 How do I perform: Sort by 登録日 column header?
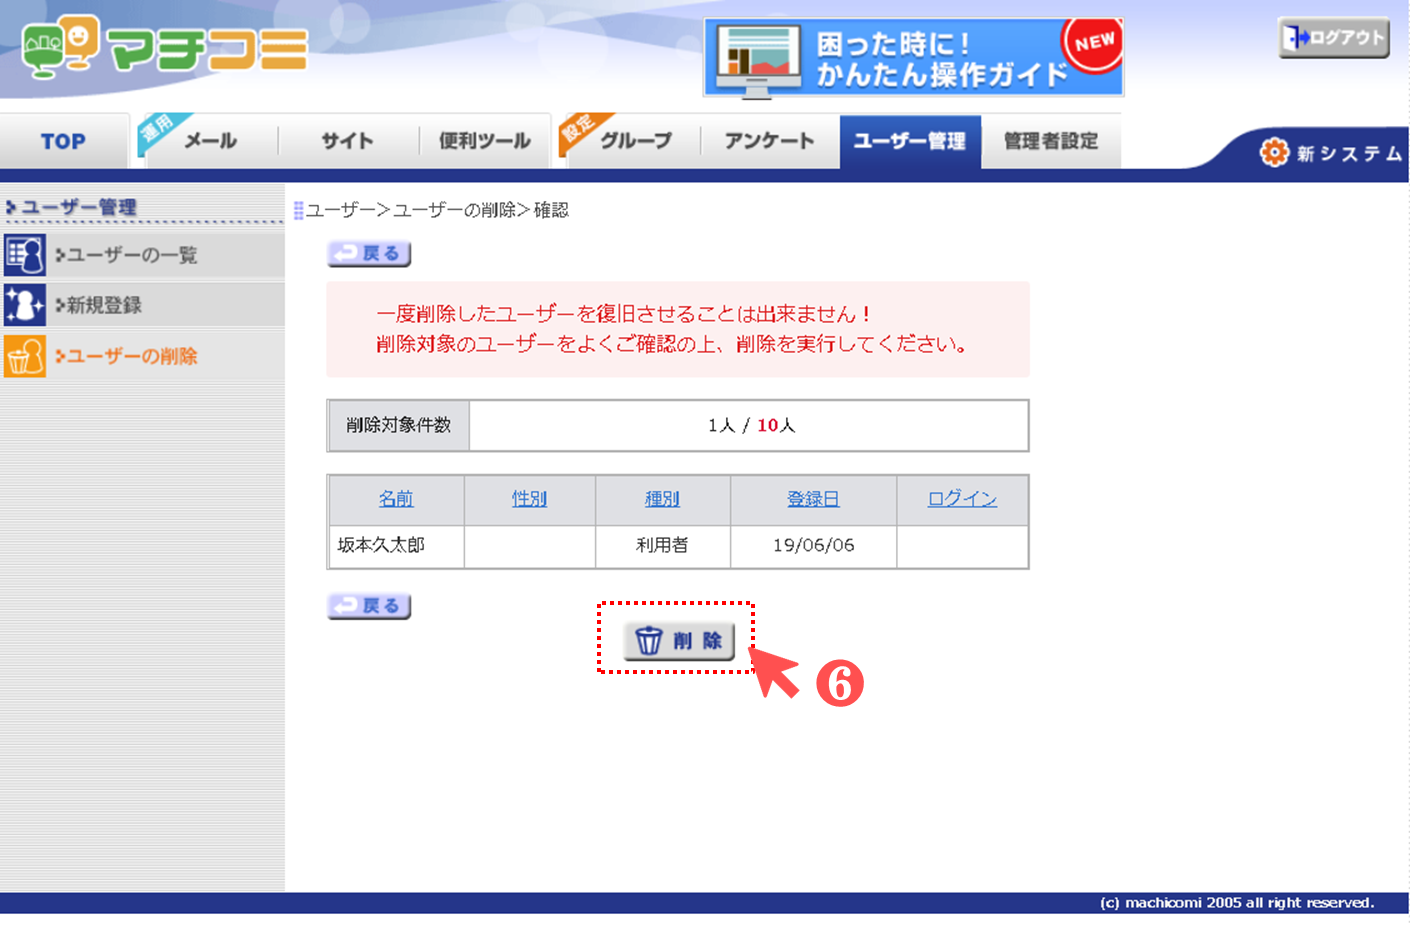tap(812, 498)
